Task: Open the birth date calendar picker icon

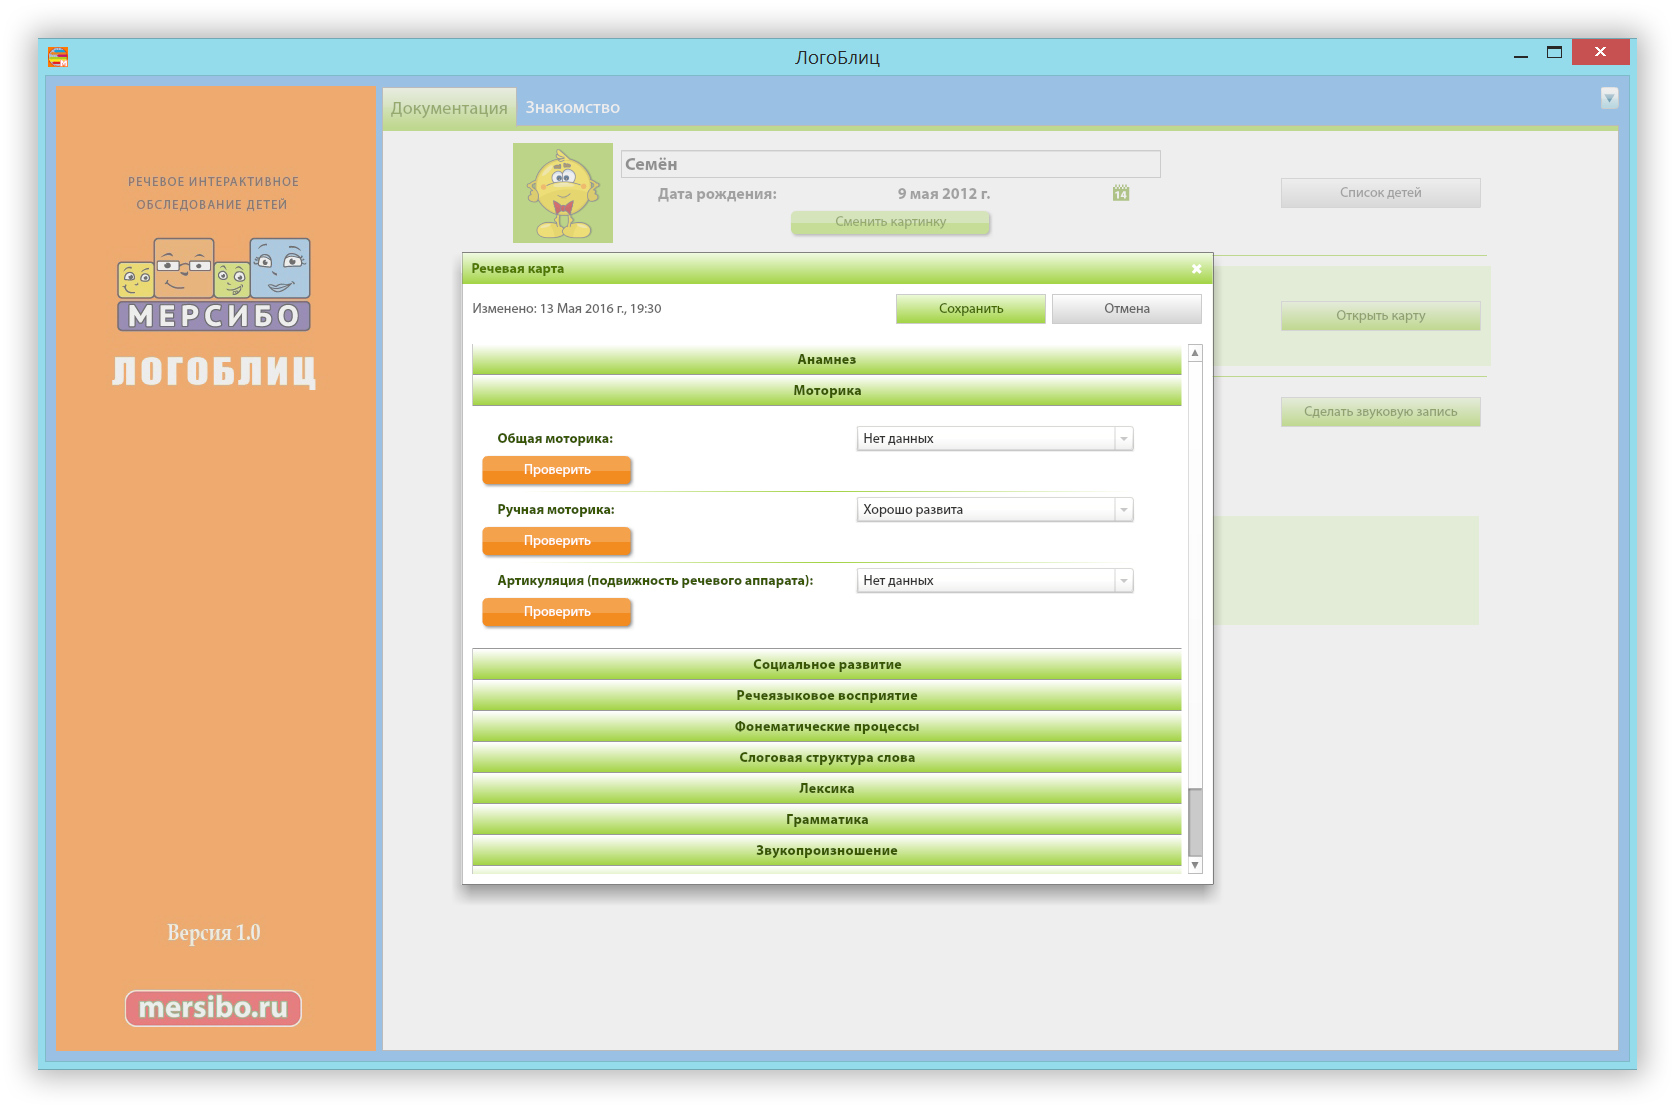Action: click(x=1121, y=193)
